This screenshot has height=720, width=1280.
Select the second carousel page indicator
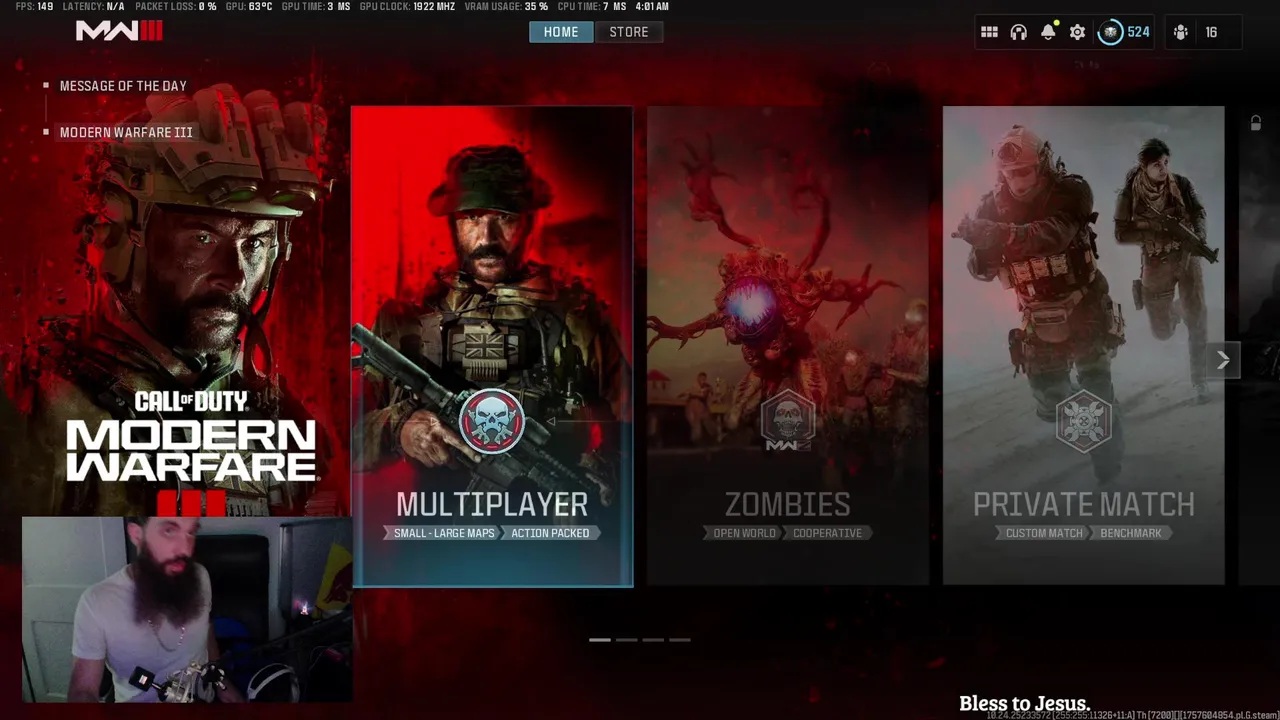pyautogui.click(x=626, y=639)
